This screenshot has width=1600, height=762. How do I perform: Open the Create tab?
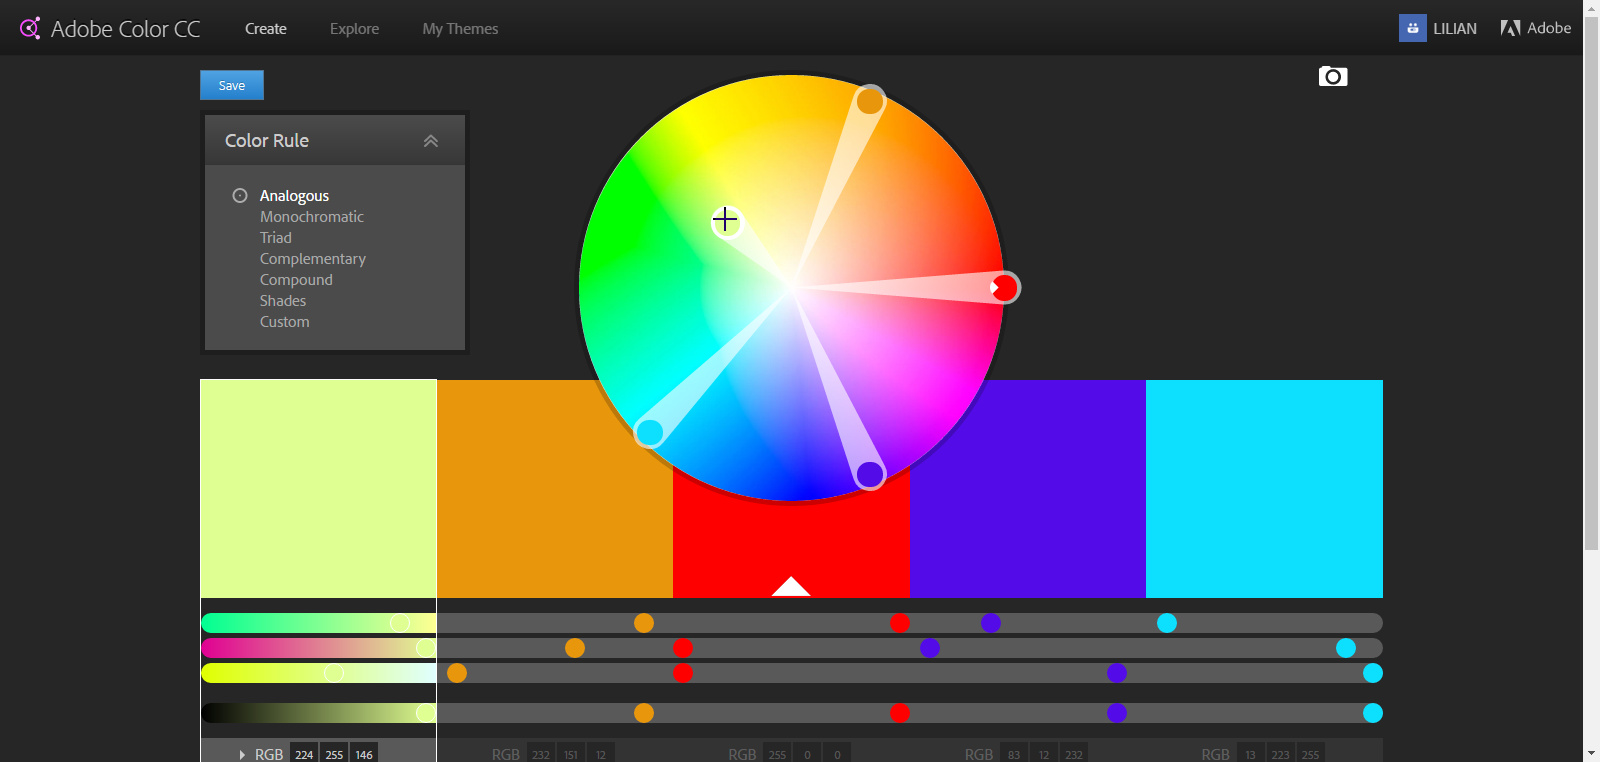coord(266,29)
